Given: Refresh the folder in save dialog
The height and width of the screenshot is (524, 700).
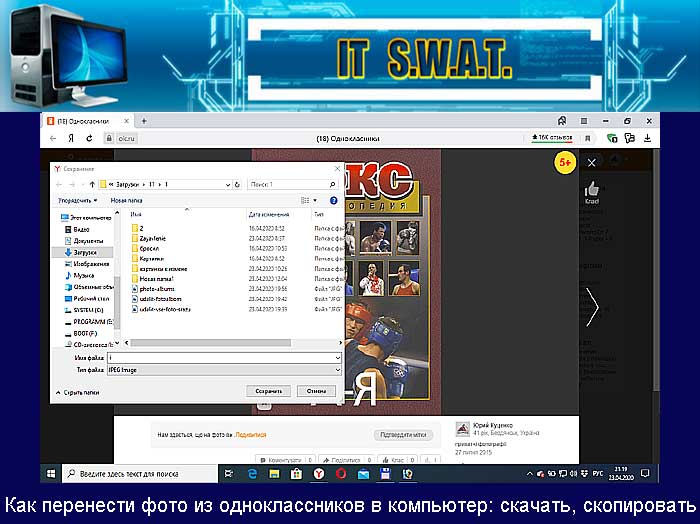Looking at the screenshot, I should 237,184.
